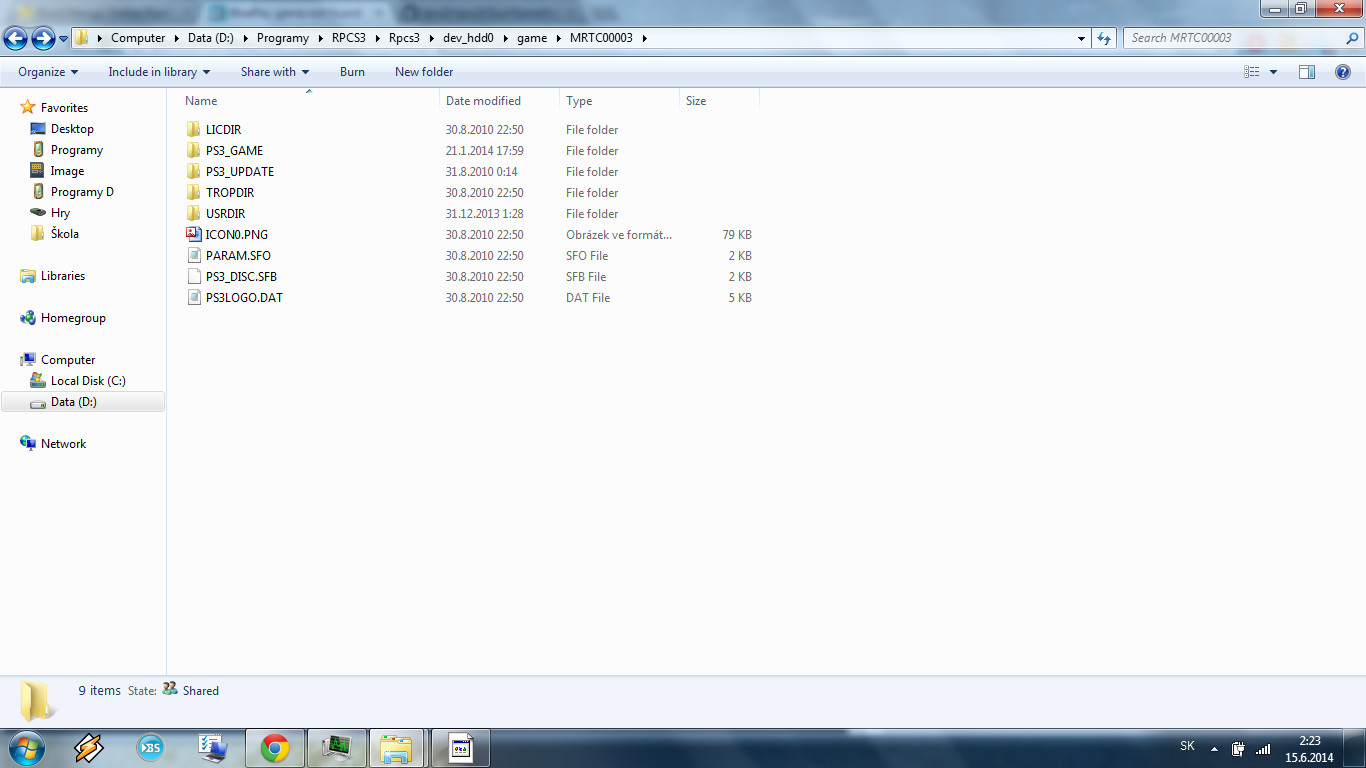This screenshot has height=768, width=1366.
Task: Select Local Disk (C:) in navigation pane
Action: click(x=88, y=381)
